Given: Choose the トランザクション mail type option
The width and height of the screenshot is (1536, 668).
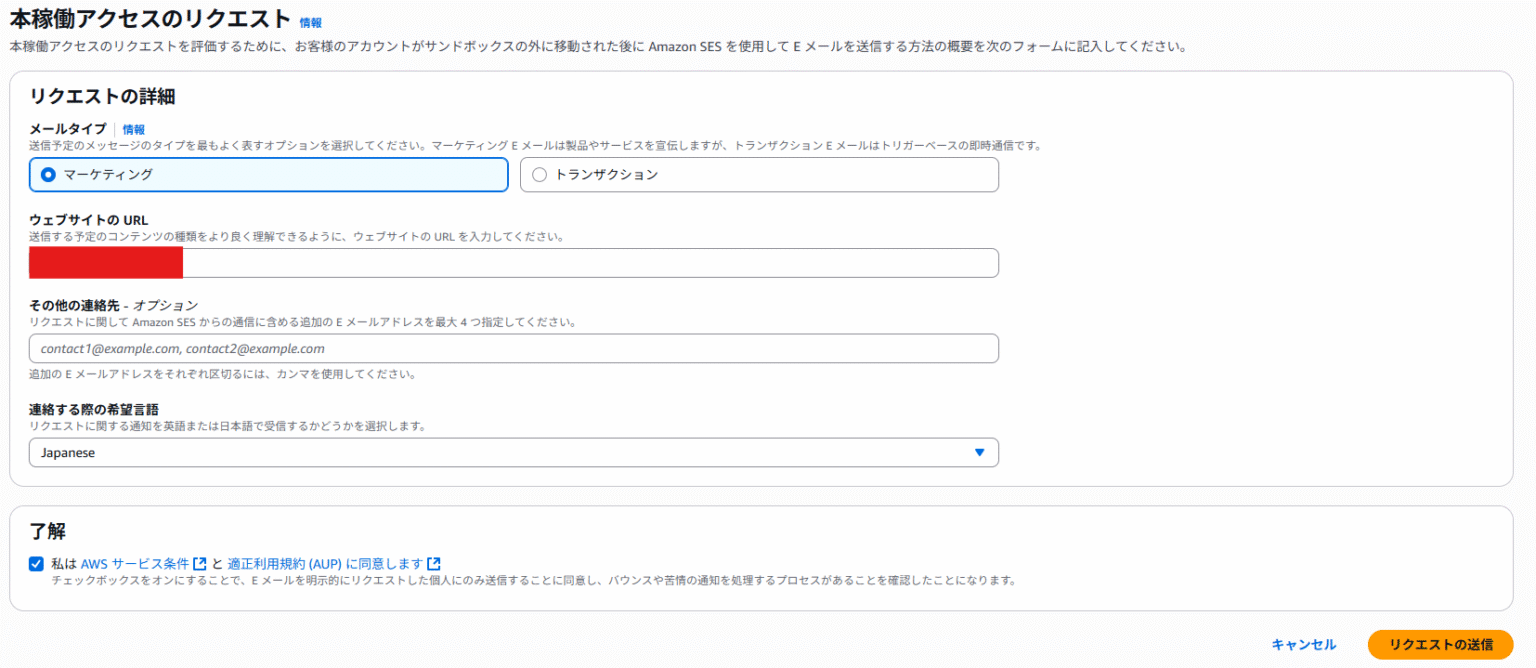Looking at the screenshot, I should click(x=540, y=175).
